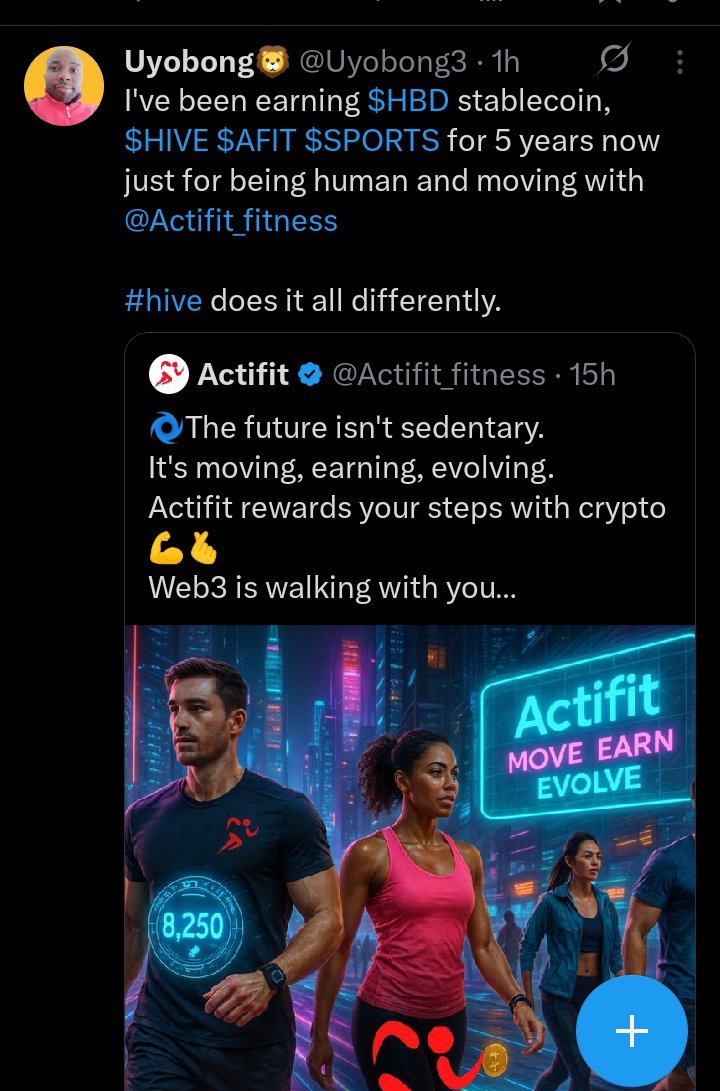This screenshot has width=720, height=1091.
Task: Tap the Actifit display name in quote
Action: [243, 374]
